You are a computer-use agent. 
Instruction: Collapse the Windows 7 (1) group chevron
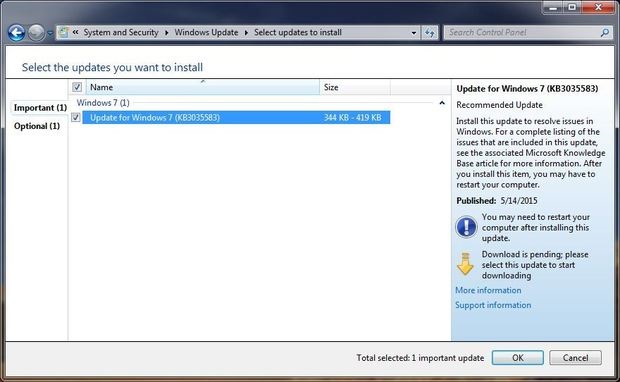[442, 103]
